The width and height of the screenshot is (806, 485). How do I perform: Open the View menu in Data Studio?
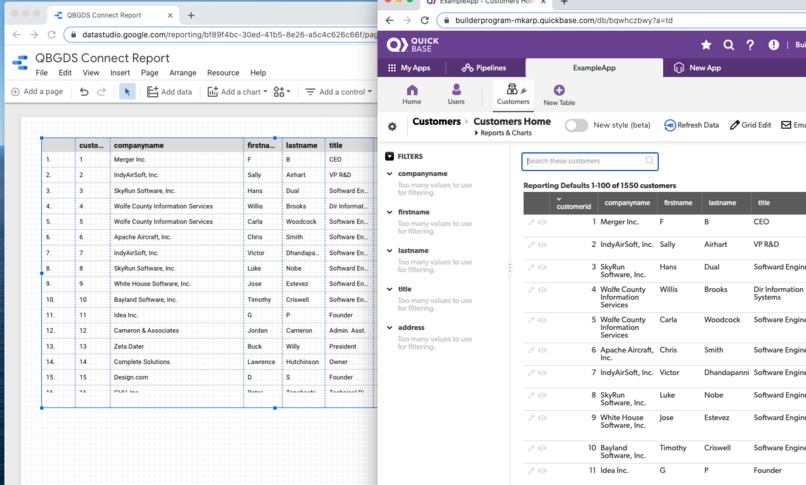91,73
